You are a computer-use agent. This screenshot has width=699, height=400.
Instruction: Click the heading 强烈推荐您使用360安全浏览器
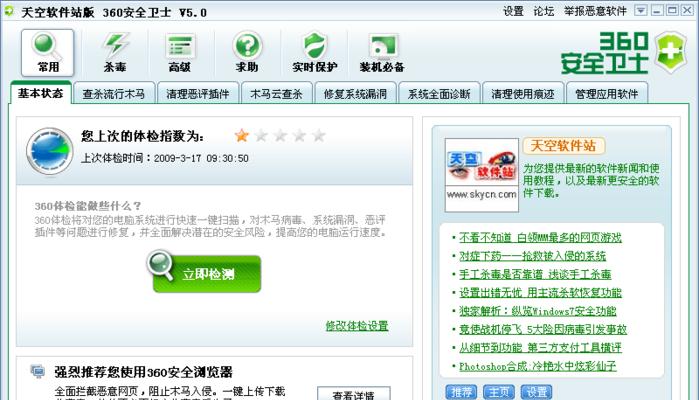(144, 372)
